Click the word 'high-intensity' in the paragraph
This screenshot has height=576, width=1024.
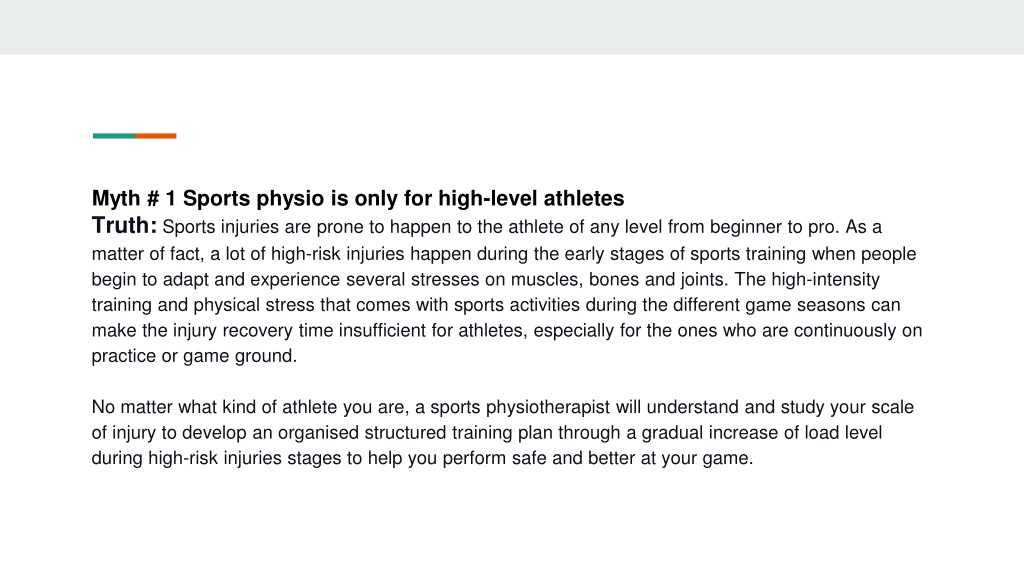point(825,280)
